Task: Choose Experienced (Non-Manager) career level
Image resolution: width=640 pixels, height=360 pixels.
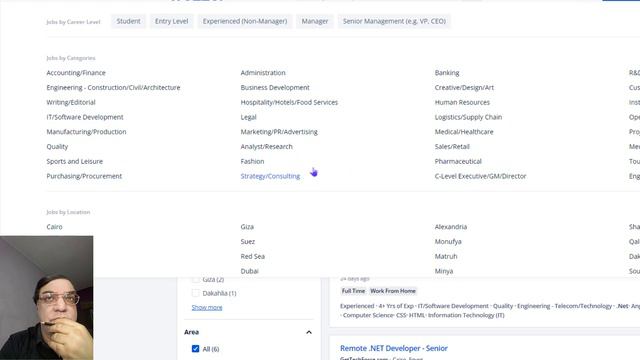Action: click(245, 21)
